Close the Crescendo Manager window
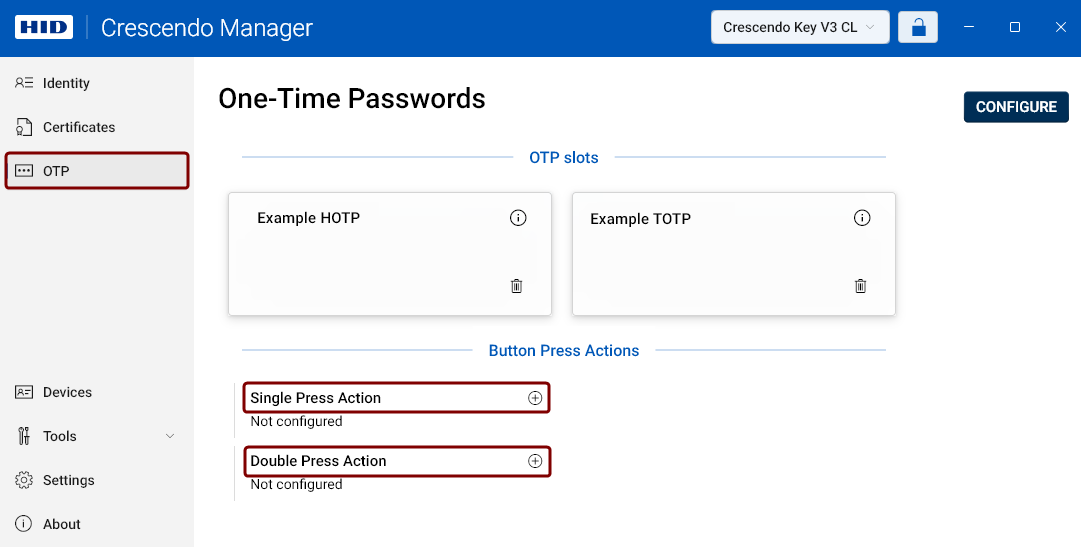This screenshot has width=1081, height=547. pos(1061,27)
